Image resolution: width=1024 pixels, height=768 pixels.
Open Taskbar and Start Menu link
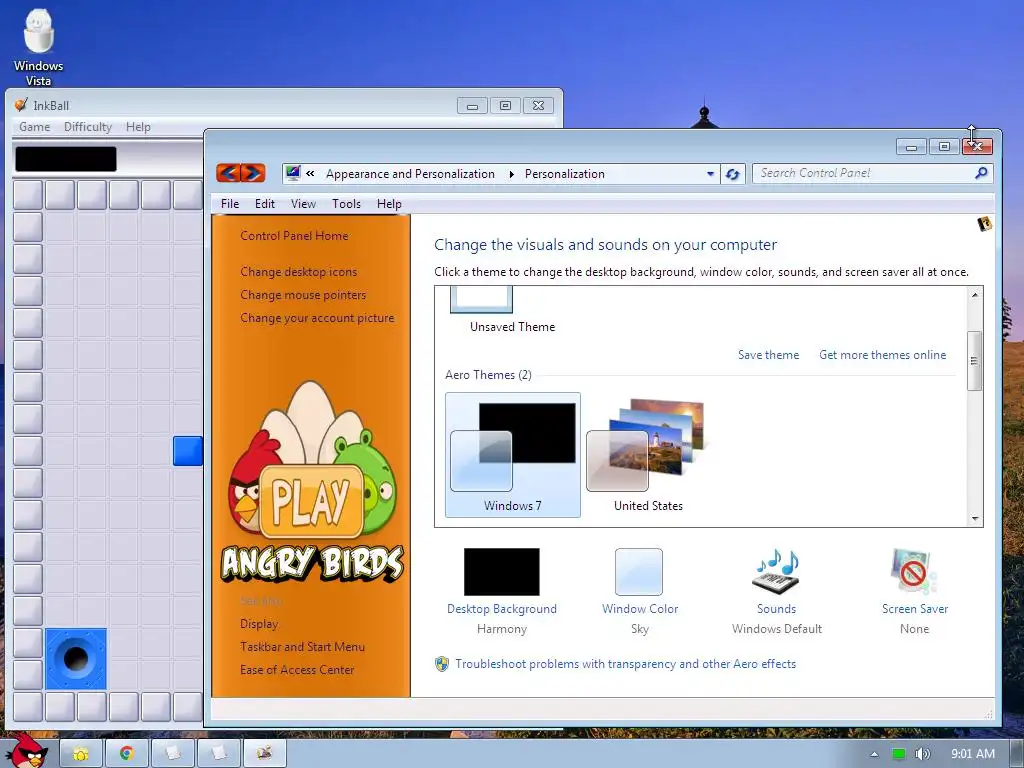(302, 647)
